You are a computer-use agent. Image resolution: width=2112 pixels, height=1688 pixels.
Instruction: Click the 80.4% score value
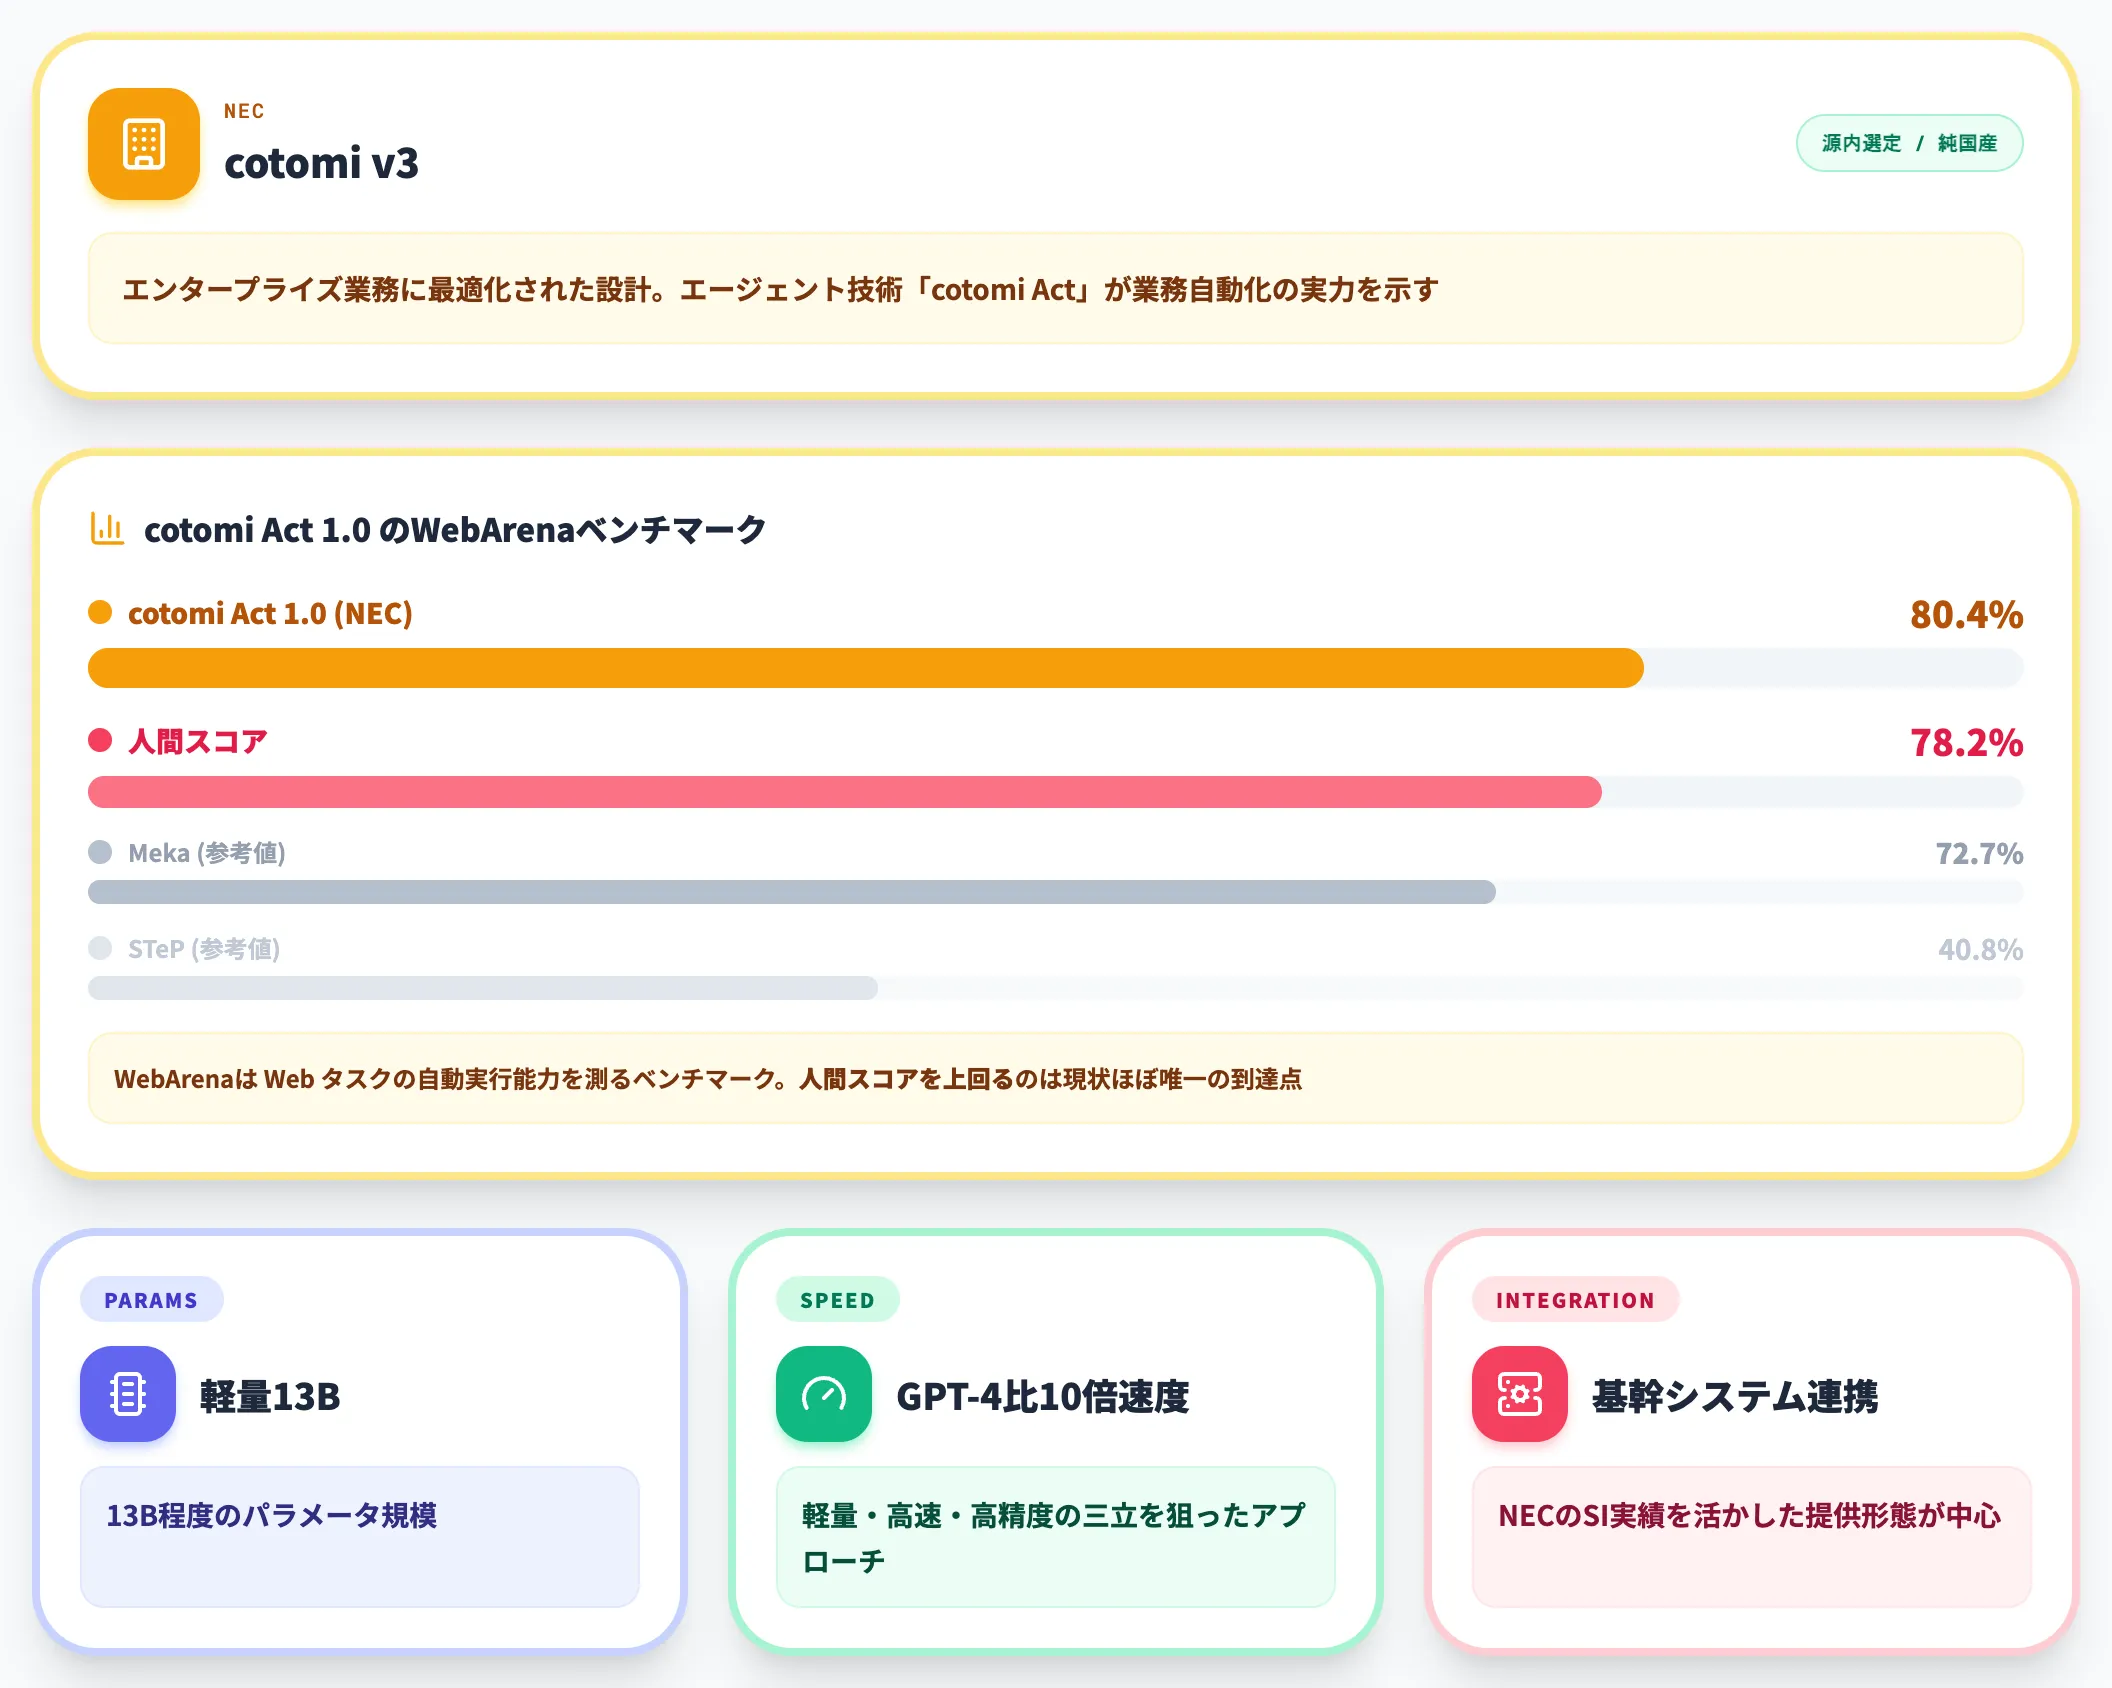(1966, 614)
